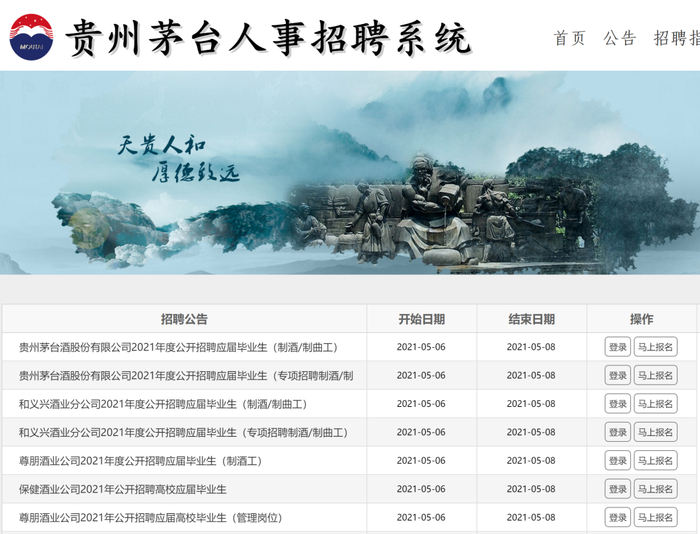The image size is (700, 534).
Task: Click the 招聘公告 column header
Action: (x=184, y=319)
